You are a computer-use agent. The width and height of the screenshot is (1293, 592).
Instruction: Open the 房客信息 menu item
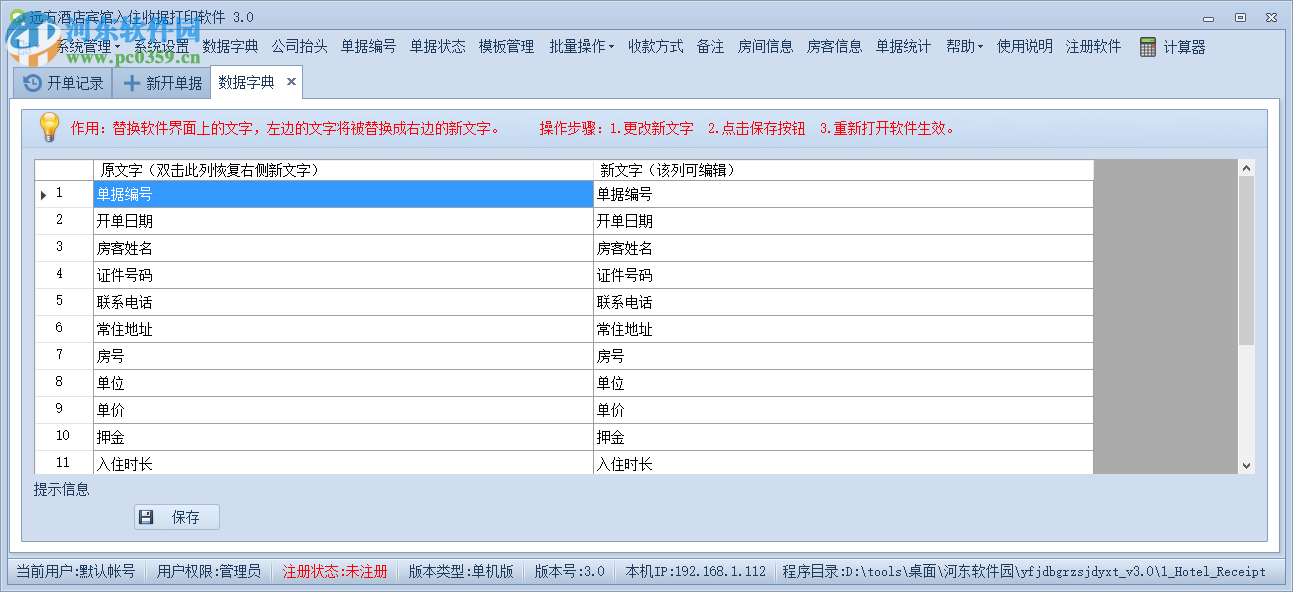834,46
